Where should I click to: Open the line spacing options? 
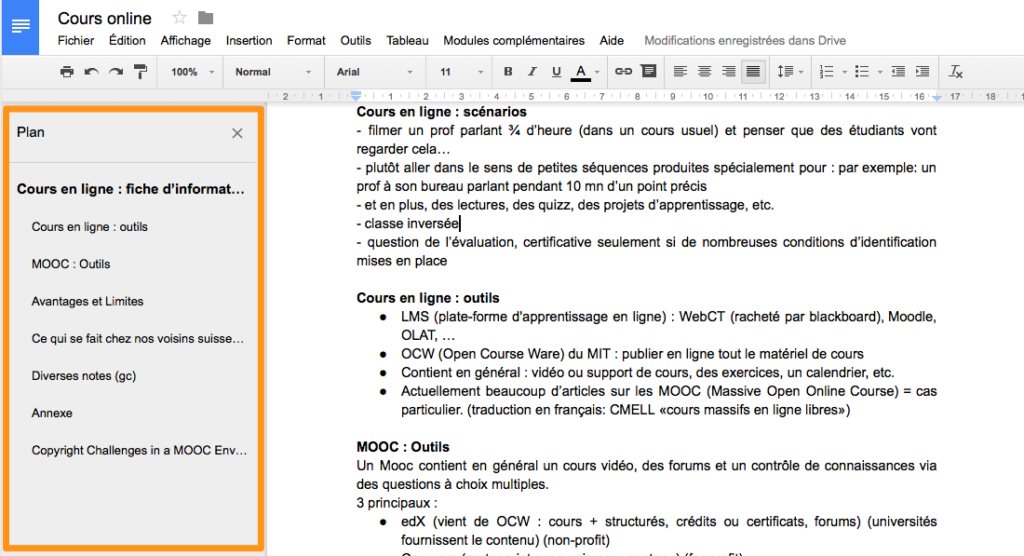790,72
